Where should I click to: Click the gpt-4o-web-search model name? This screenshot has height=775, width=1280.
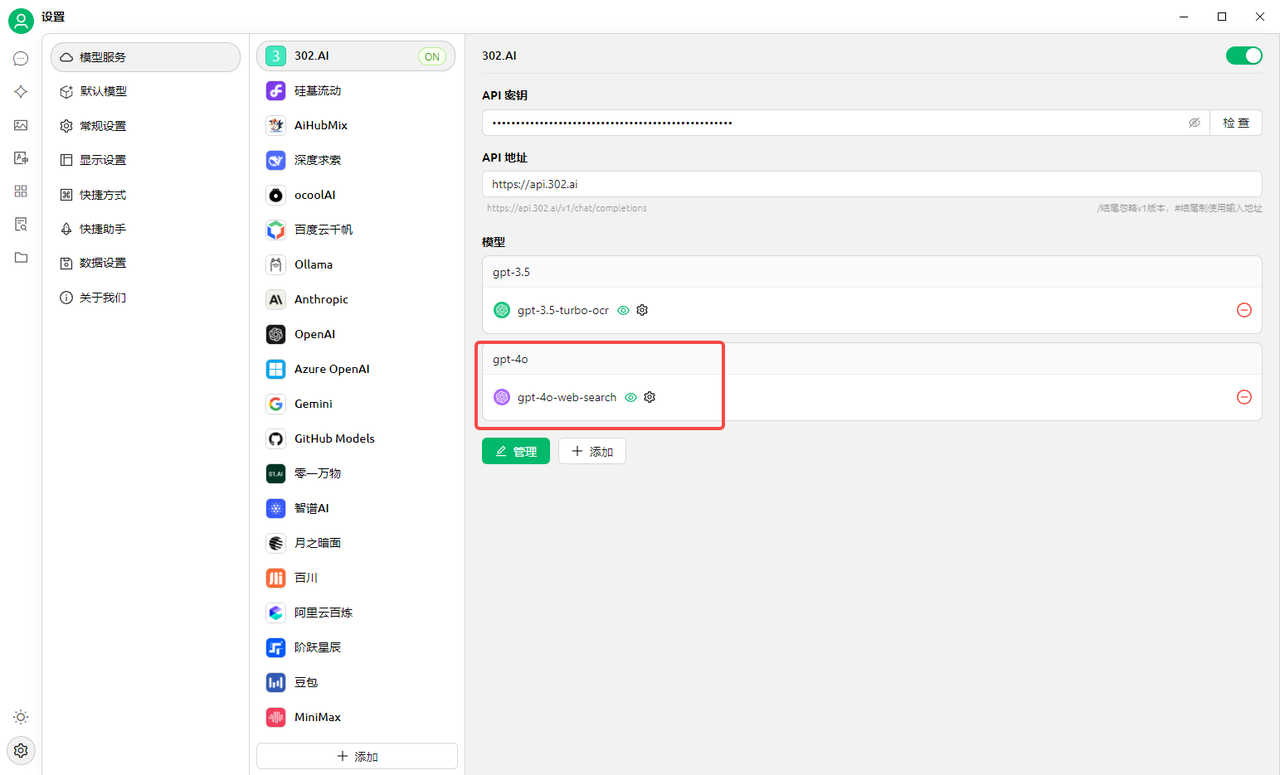pyautogui.click(x=567, y=397)
